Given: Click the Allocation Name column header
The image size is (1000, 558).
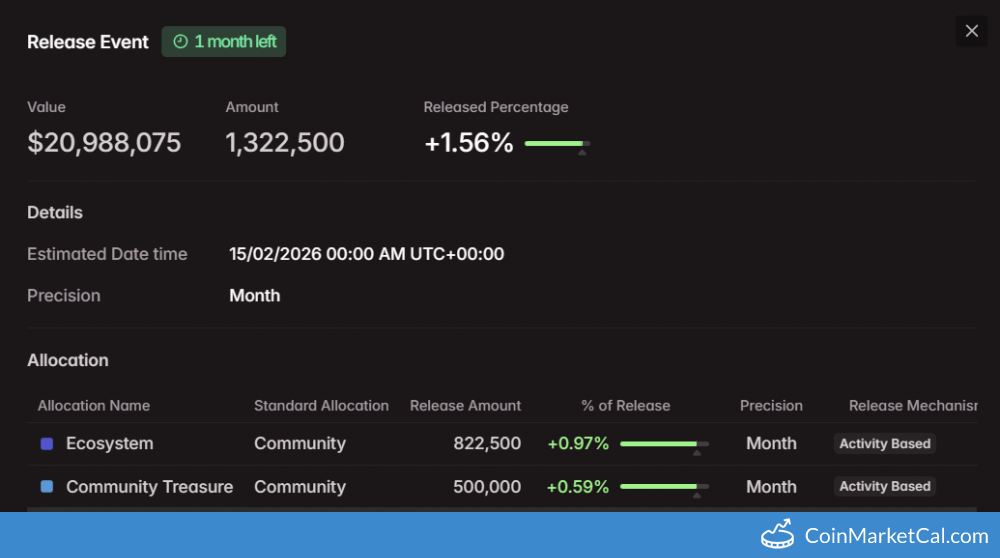Looking at the screenshot, I should pos(94,406).
